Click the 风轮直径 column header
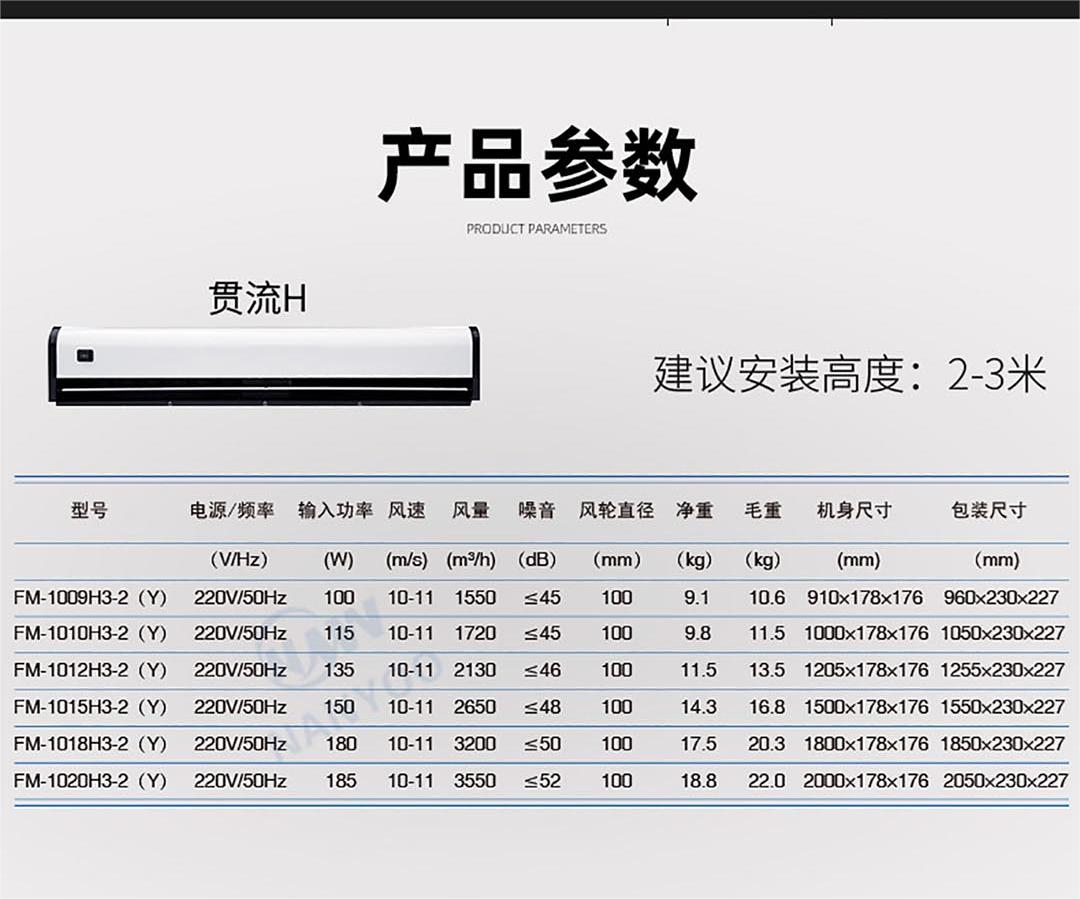The height and width of the screenshot is (899, 1080). coord(616,510)
